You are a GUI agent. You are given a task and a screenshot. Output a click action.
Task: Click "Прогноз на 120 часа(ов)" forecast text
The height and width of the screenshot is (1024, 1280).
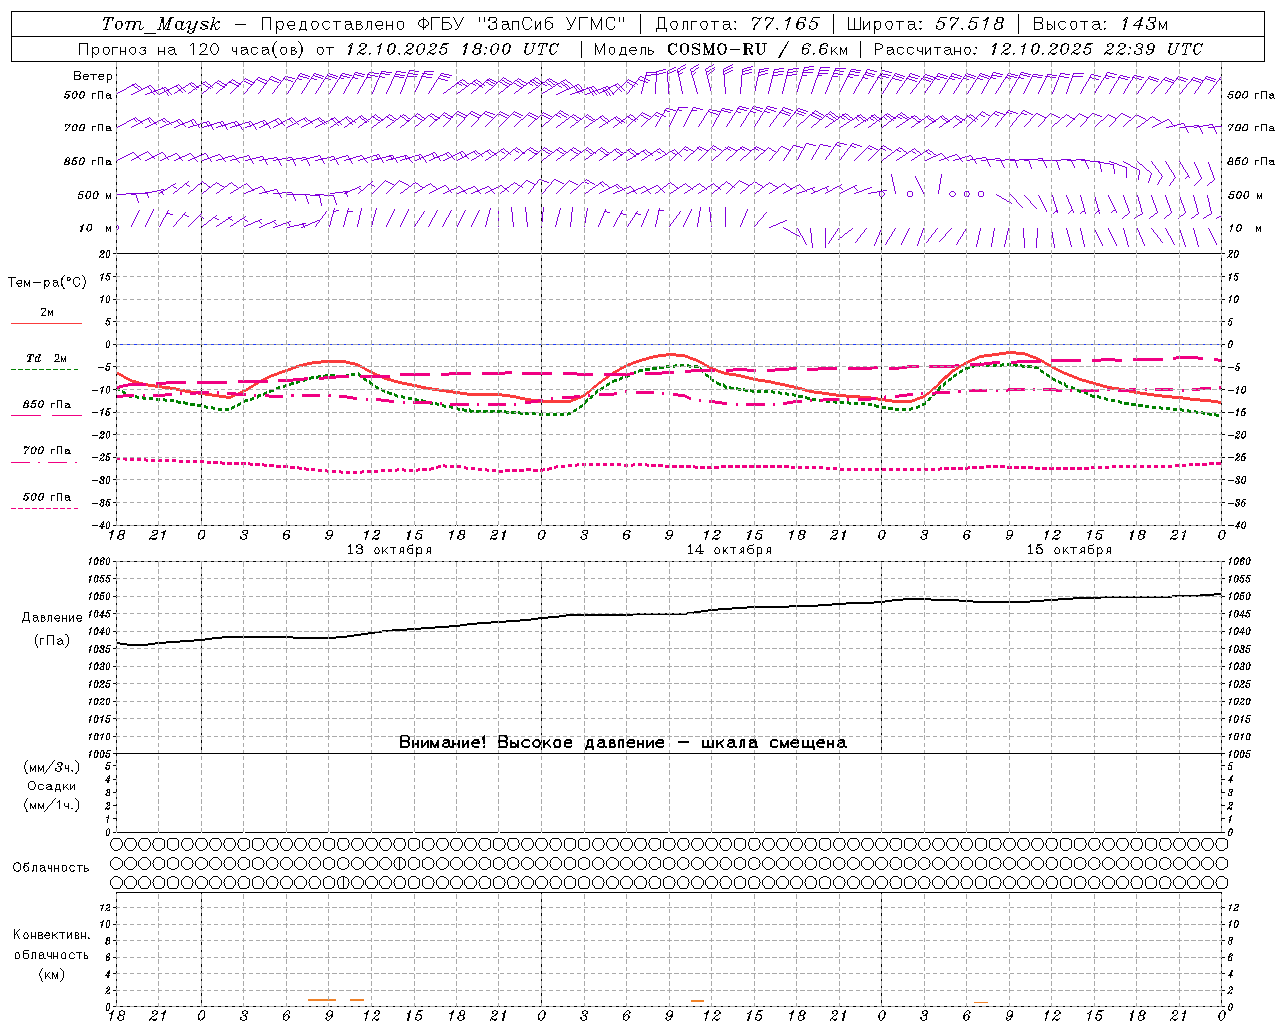tap(193, 49)
